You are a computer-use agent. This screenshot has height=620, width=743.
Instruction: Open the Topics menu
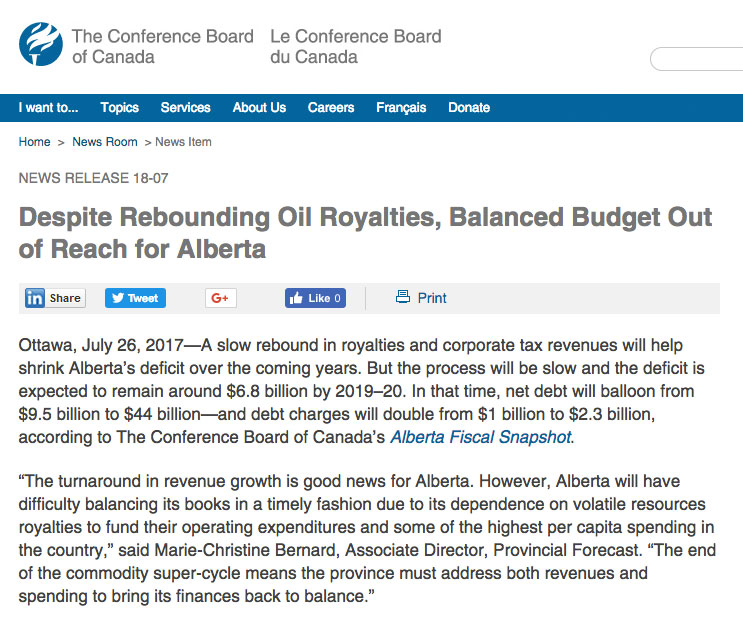(120, 108)
